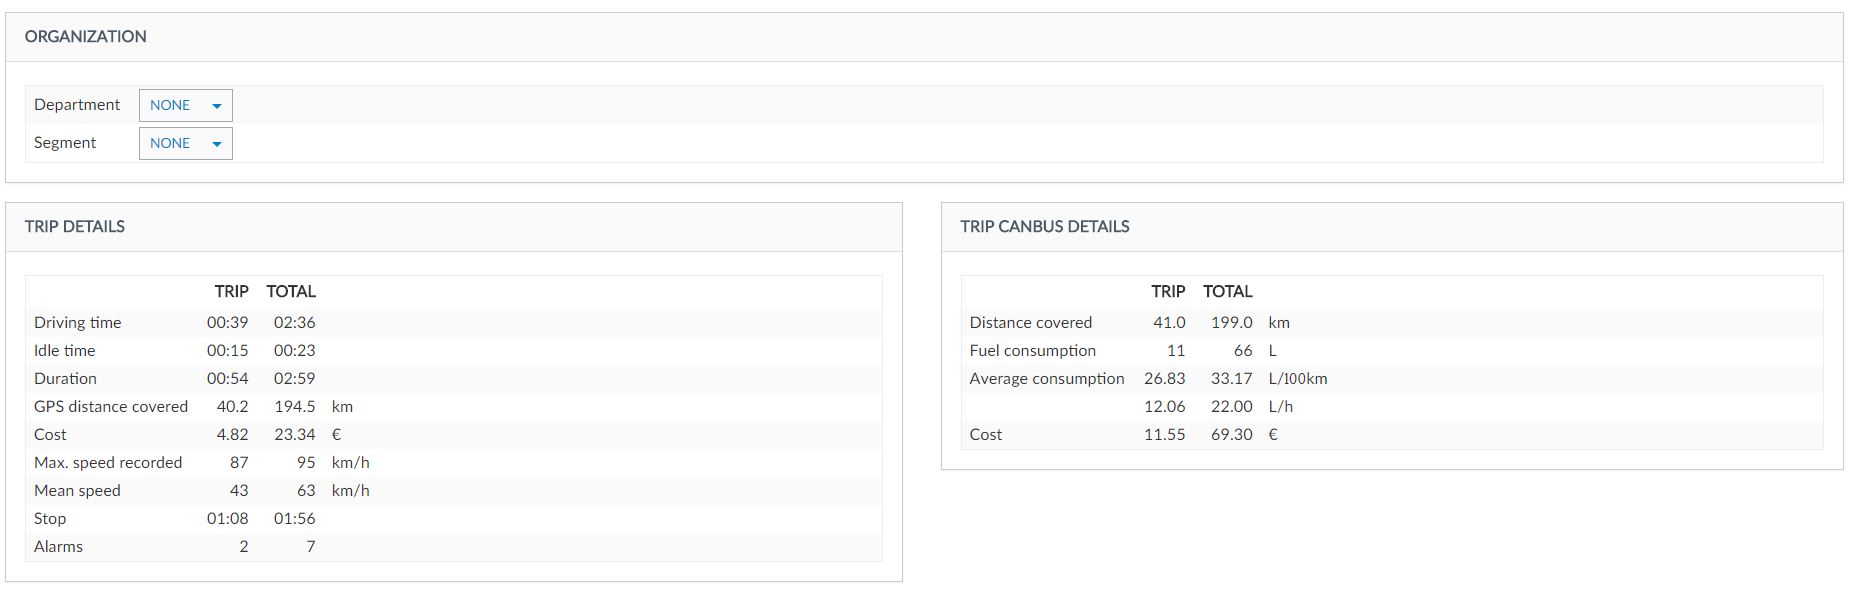
Task: Click the TRIP column header in Trip Canbus Details
Action: [1168, 292]
